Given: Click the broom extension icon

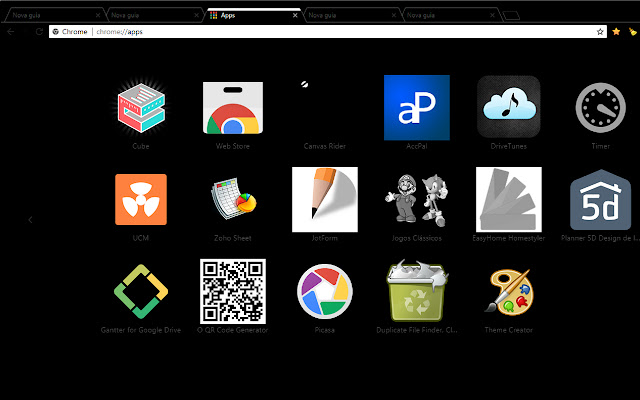Looking at the screenshot, I should click(x=633, y=31).
